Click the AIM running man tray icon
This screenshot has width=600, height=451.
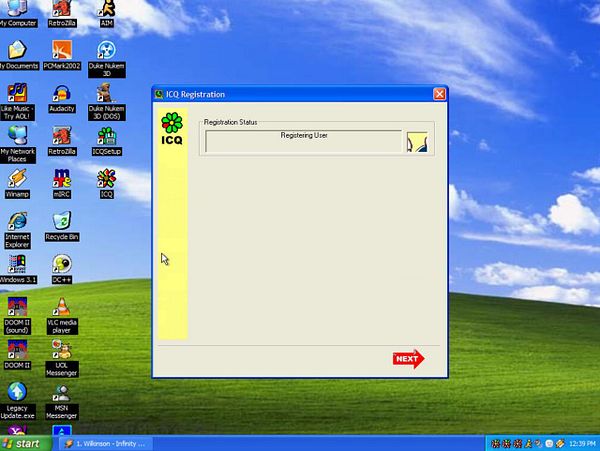(x=528, y=444)
